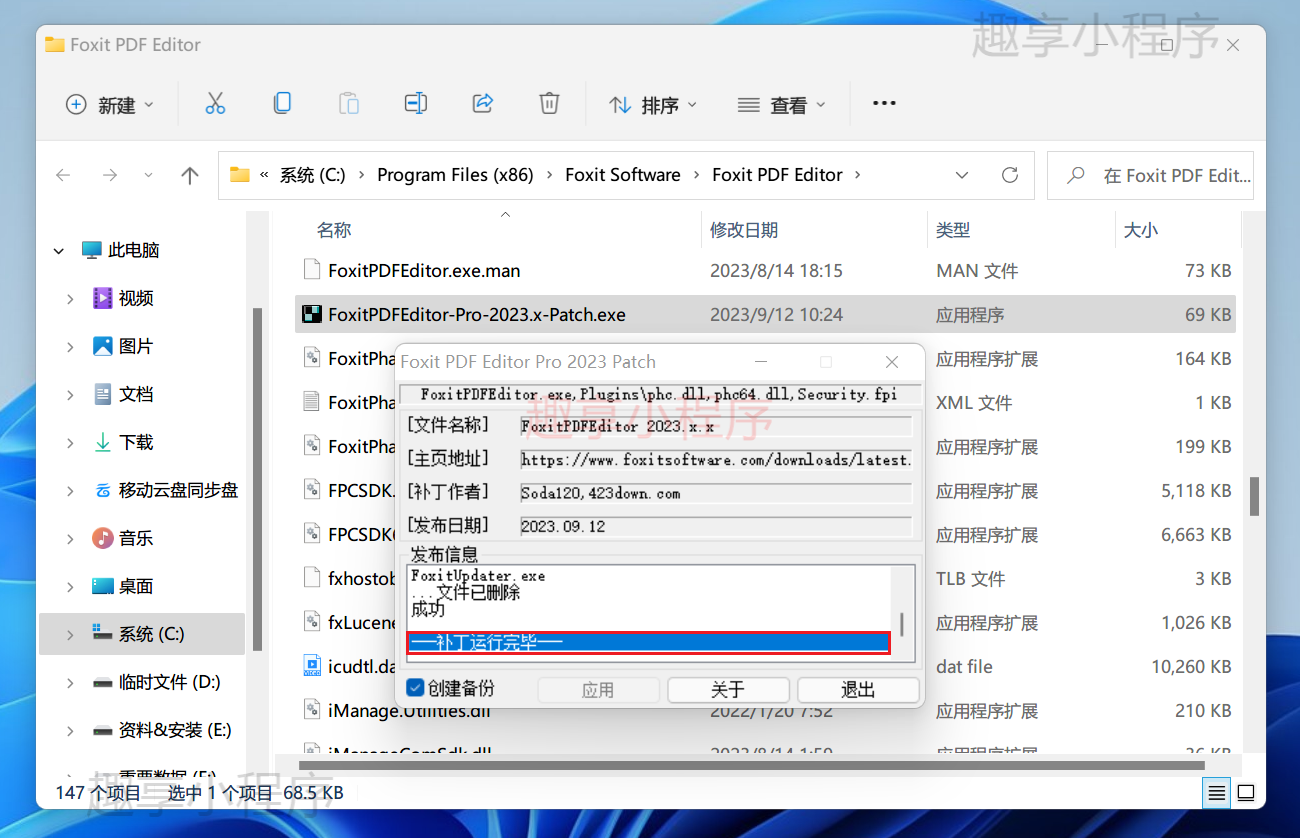Click the 音乐 (Music) icon in sidebar
This screenshot has height=838, width=1300.
[102, 538]
